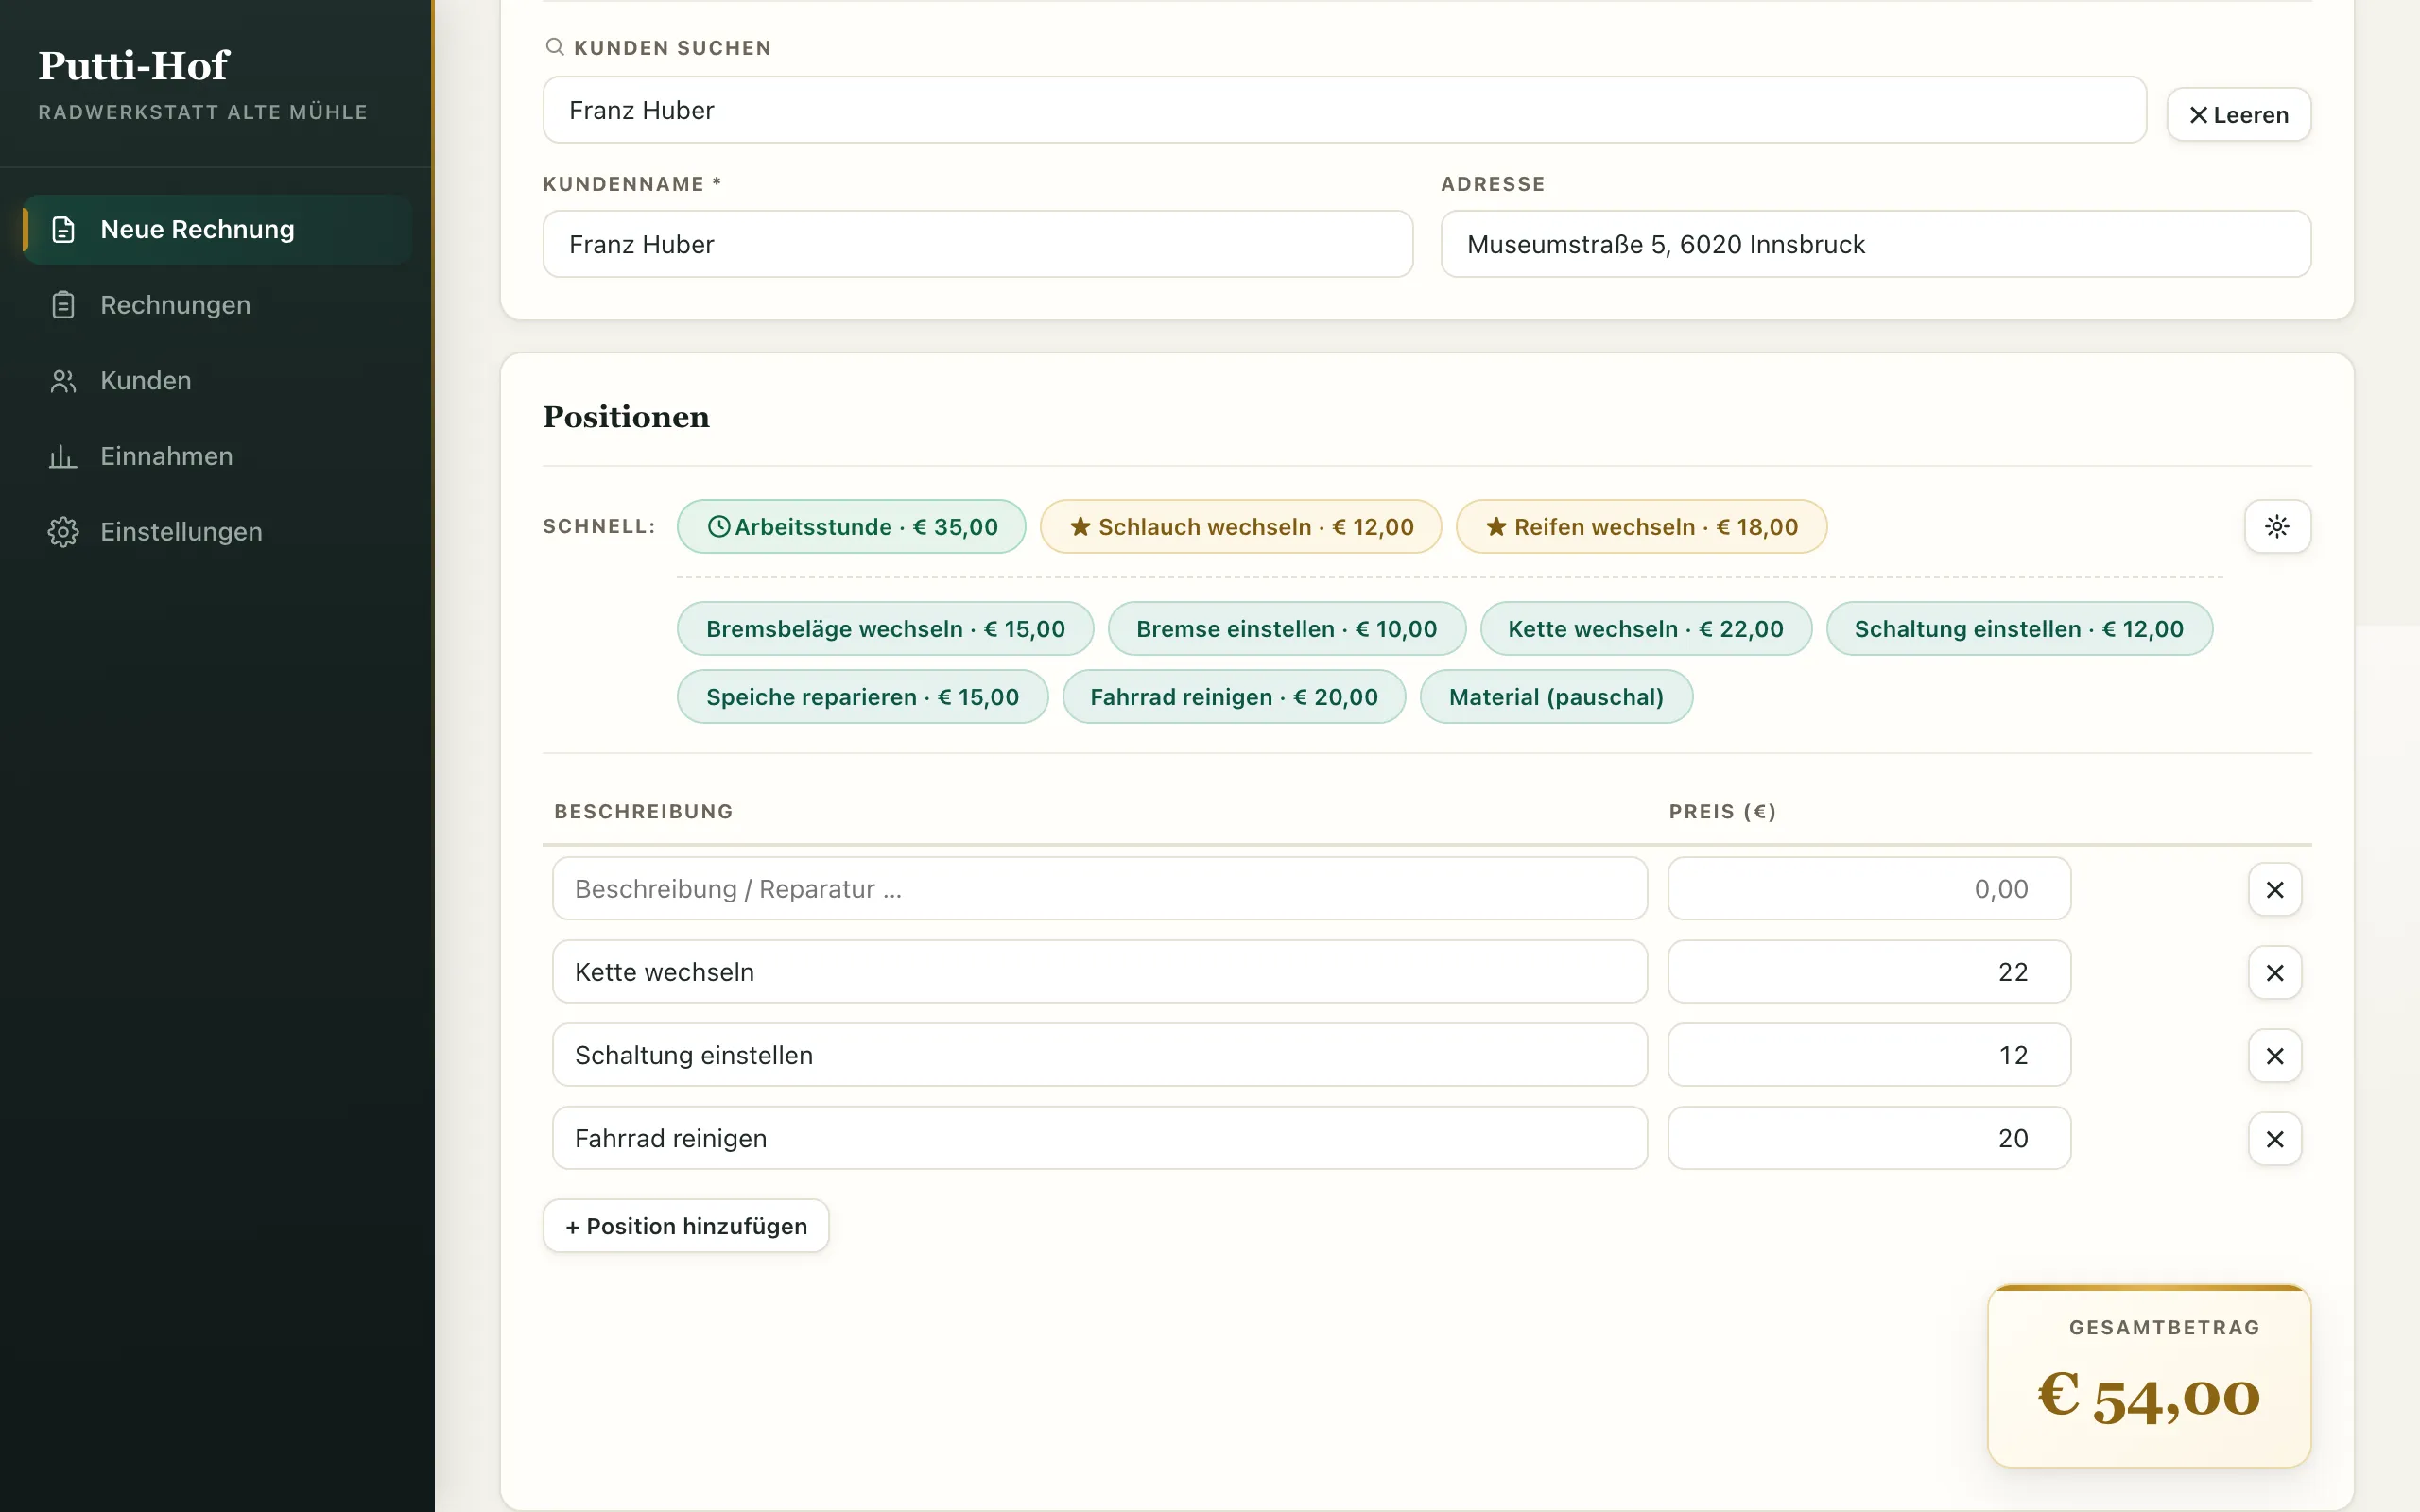Click into the Kundenname field
The height and width of the screenshot is (1512, 2420).
pos(978,244)
